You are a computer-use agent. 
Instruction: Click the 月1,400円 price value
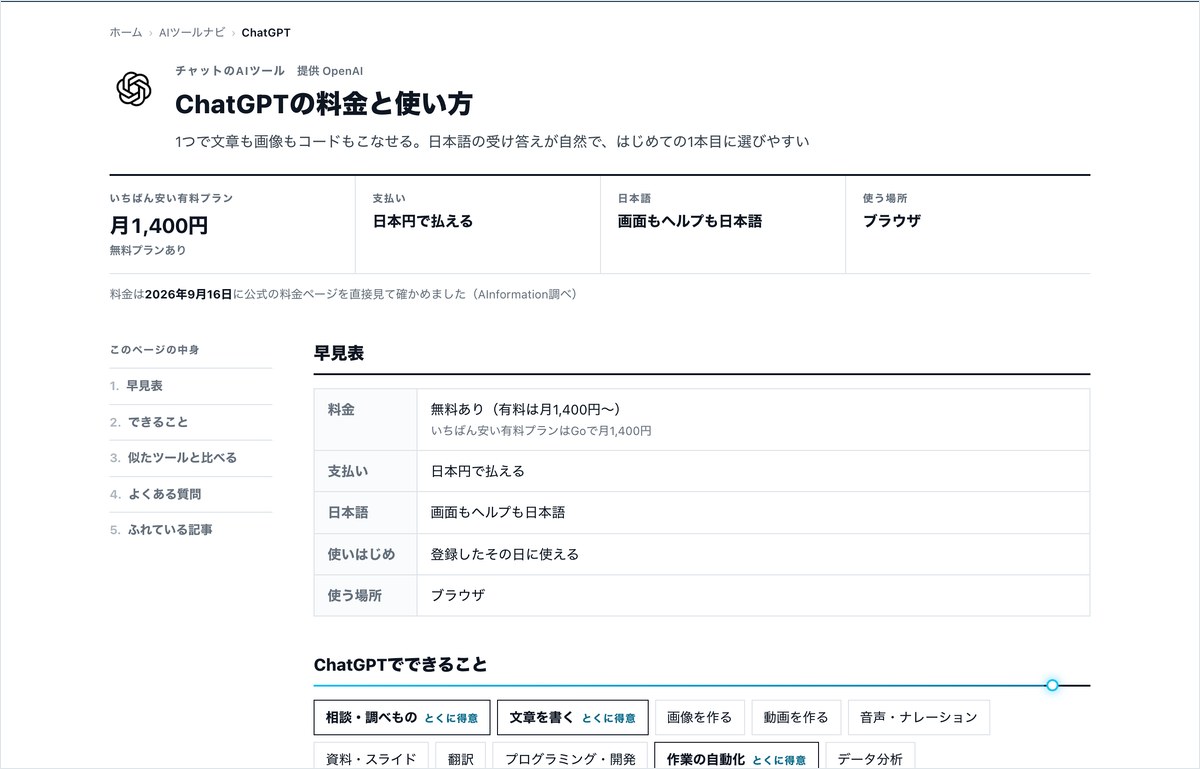[x=159, y=226]
